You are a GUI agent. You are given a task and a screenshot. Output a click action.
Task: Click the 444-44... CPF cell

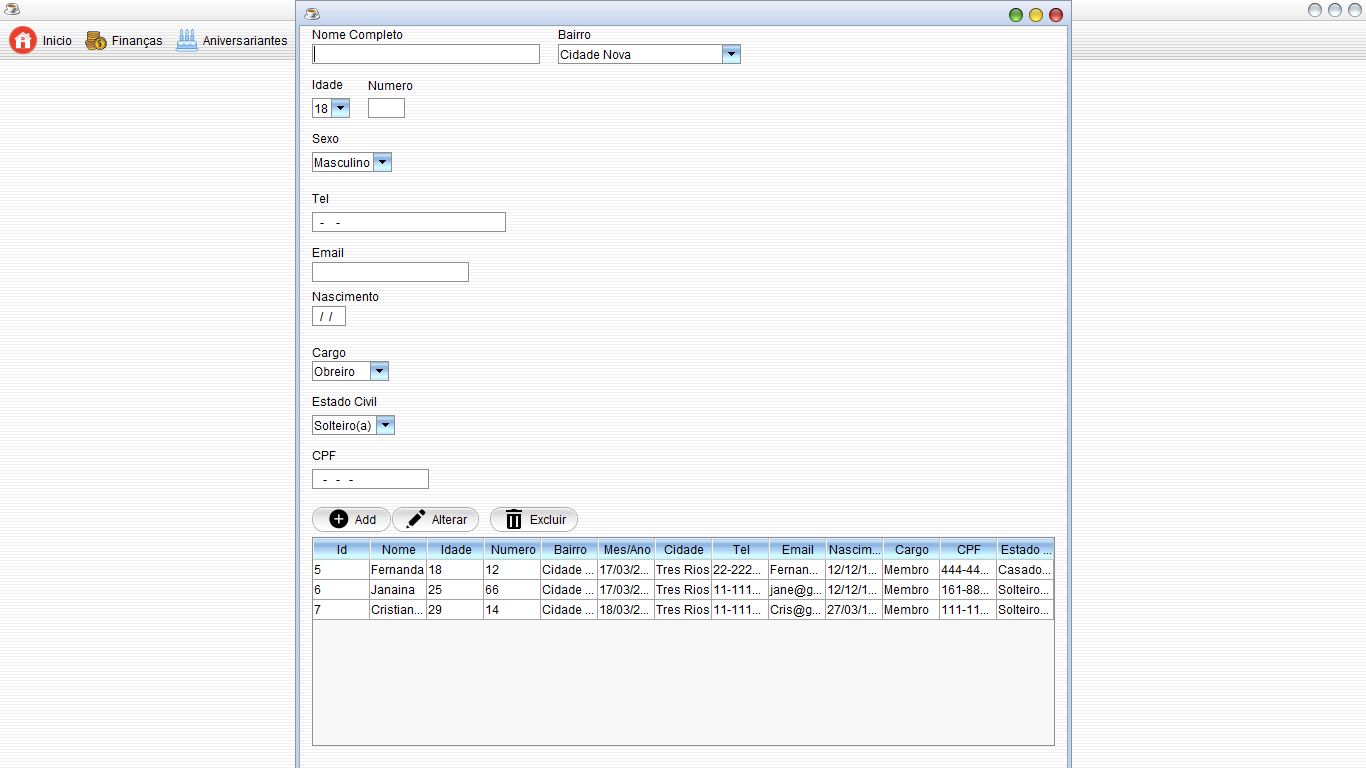click(969, 570)
